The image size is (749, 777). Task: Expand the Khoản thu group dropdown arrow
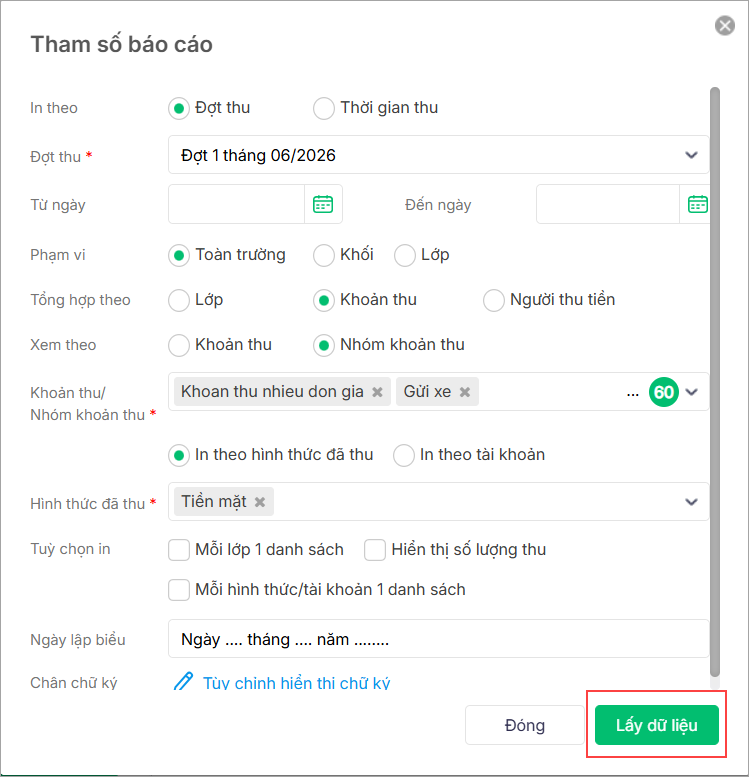coord(691,392)
